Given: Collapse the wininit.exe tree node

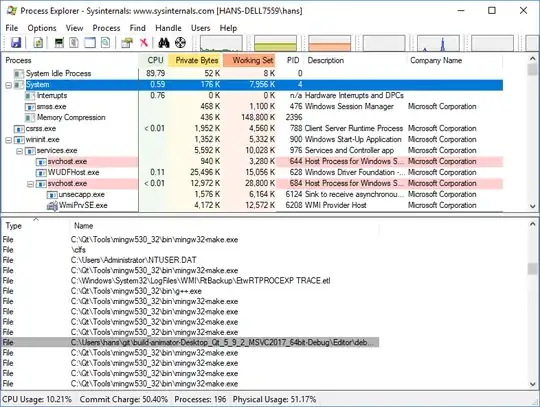Looking at the screenshot, I should pyautogui.click(x=9, y=140).
